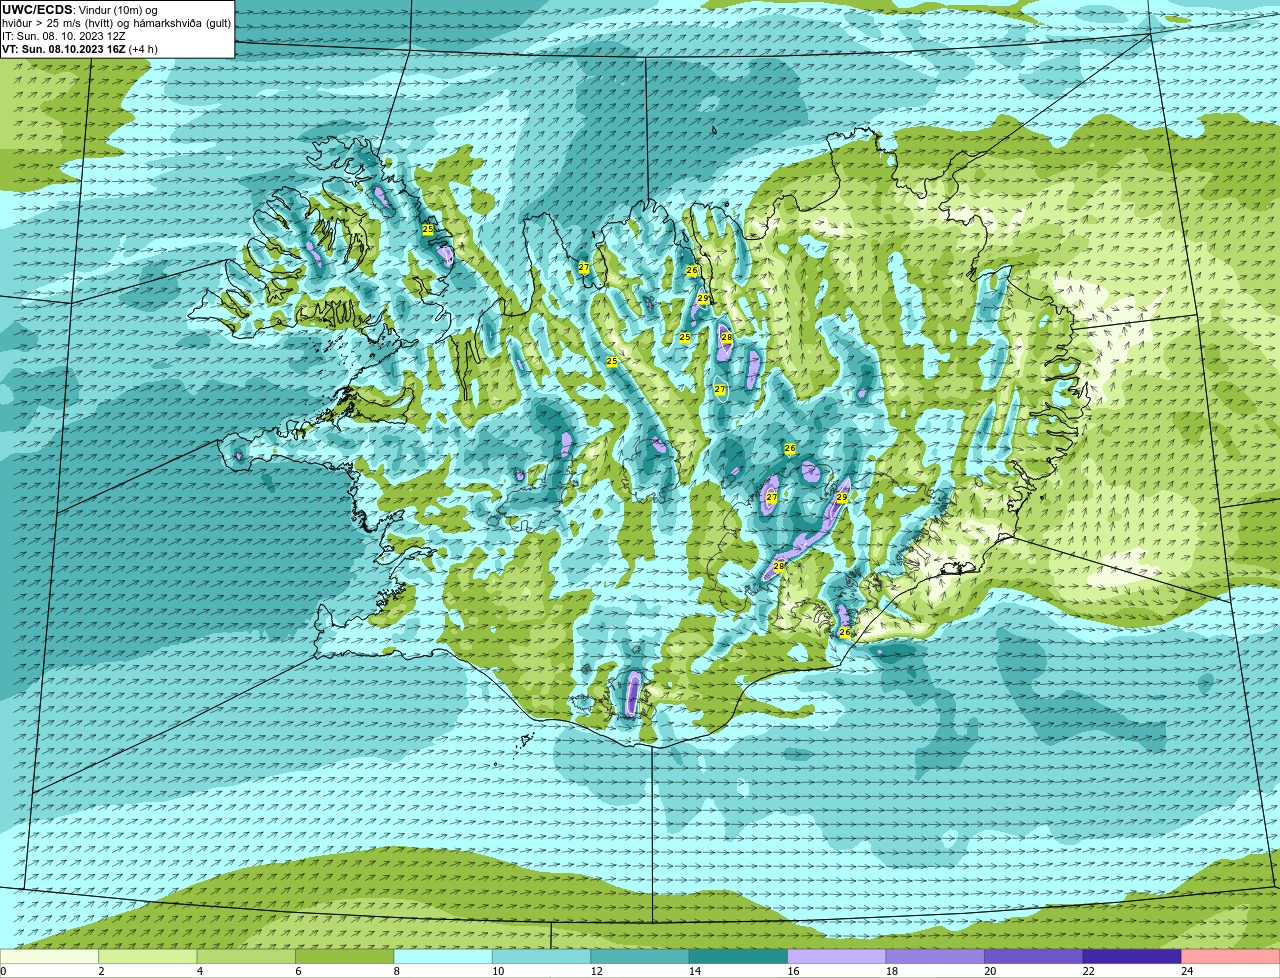Viewport: 1280px width, 978px height.
Task: Choose the 14–16 m/s dark teal legend swatch
Action: 739,957
